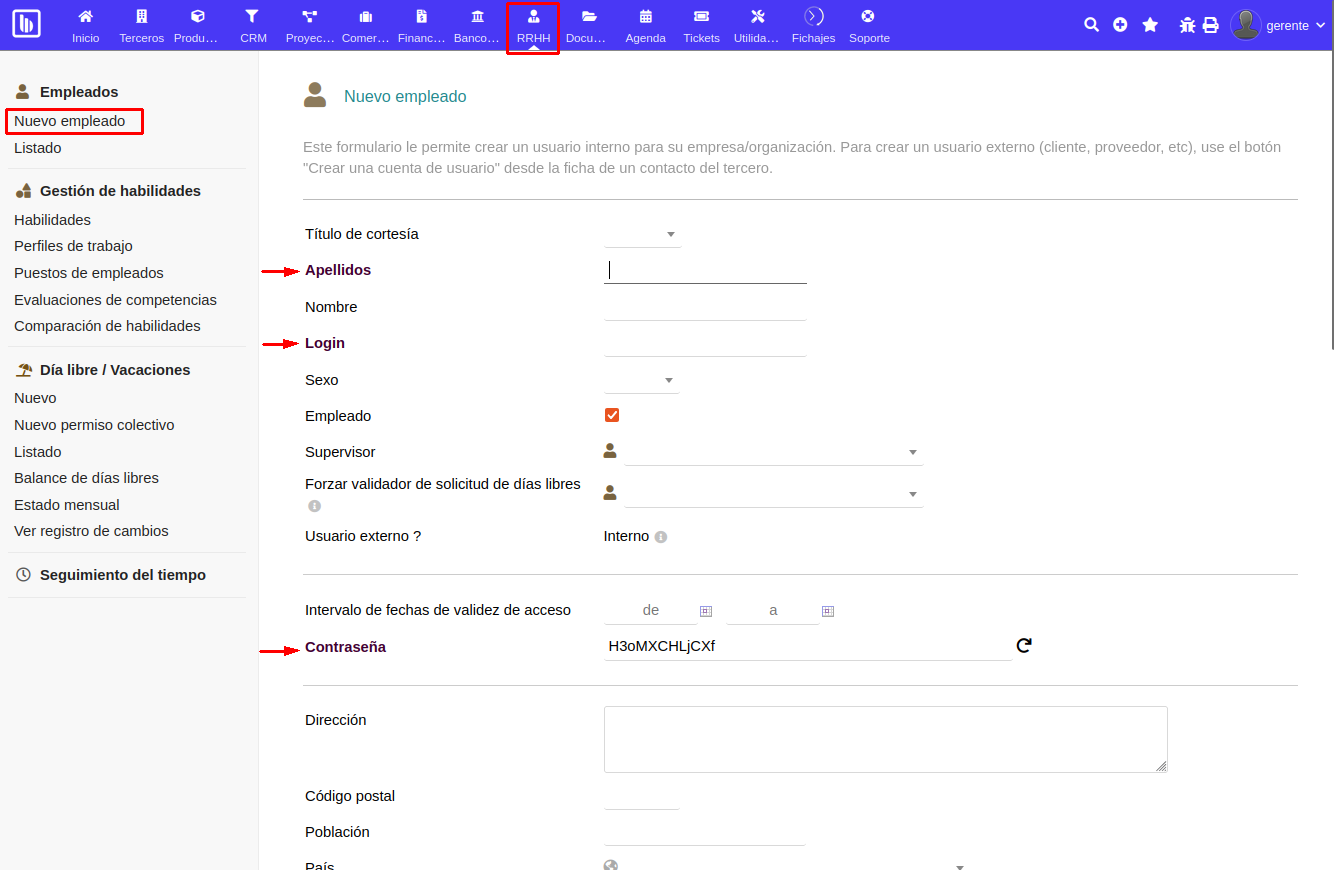Open calendar picker for start validity date
Viewport: 1334px width, 870px height.
point(705,611)
